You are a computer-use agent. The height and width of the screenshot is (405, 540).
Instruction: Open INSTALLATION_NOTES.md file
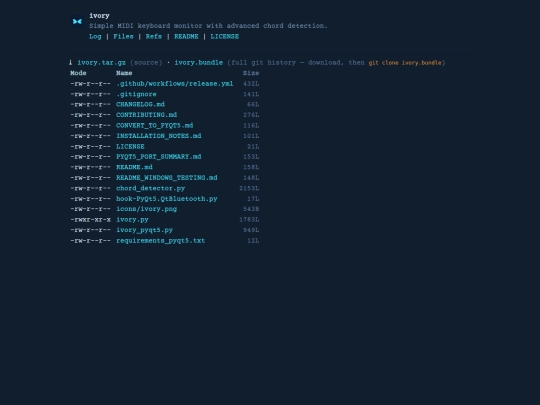pyautogui.click(x=159, y=136)
